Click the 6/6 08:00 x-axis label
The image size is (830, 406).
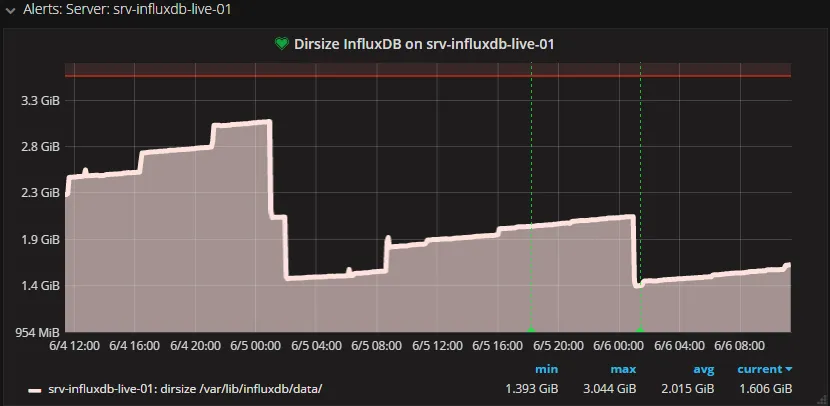pos(739,346)
